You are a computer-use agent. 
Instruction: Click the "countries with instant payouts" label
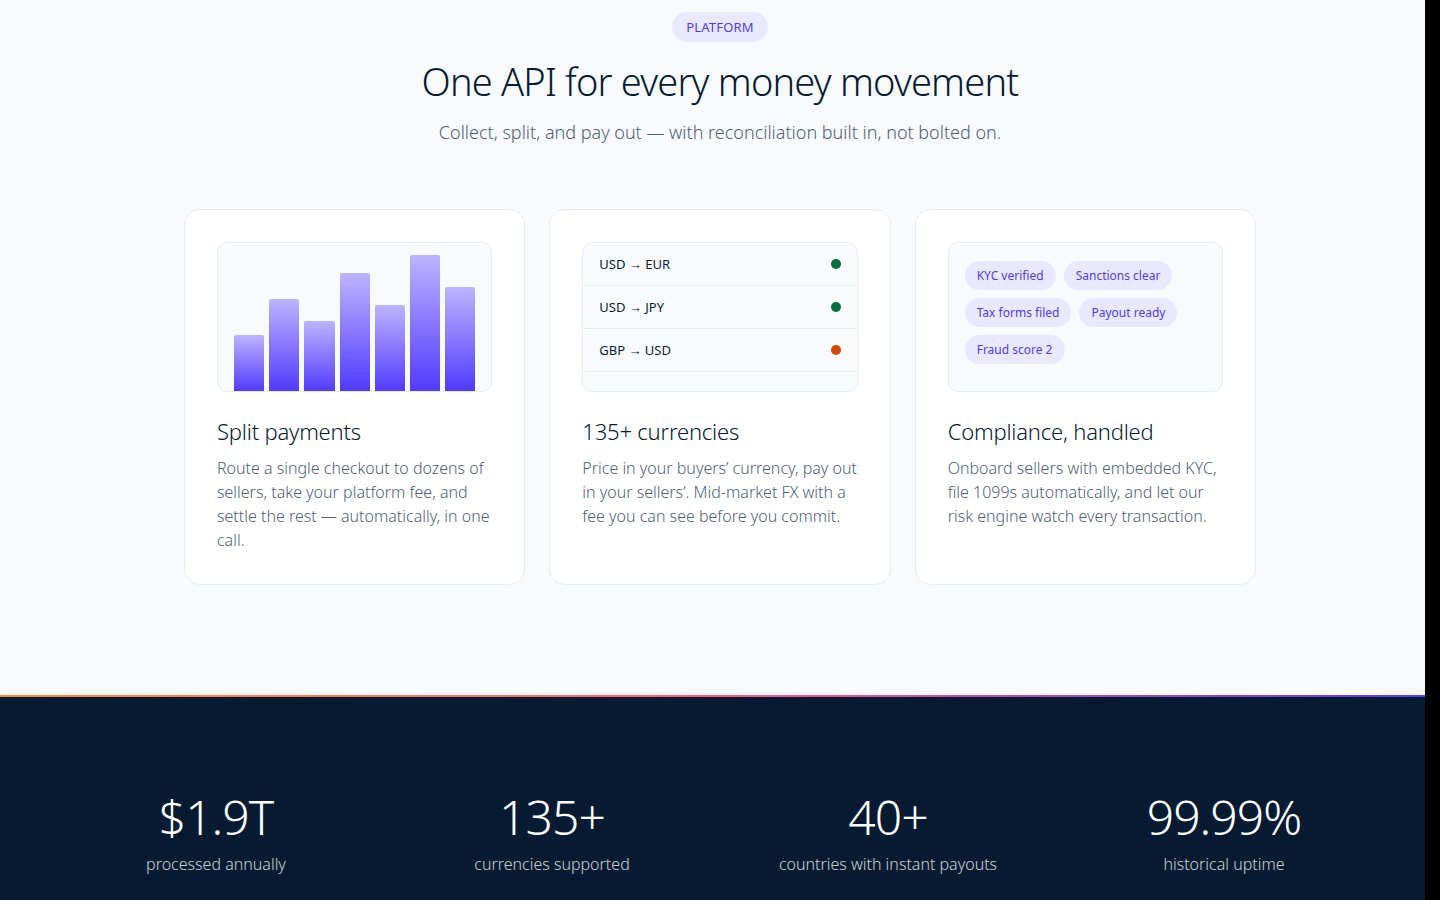click(x=888, y=864)
